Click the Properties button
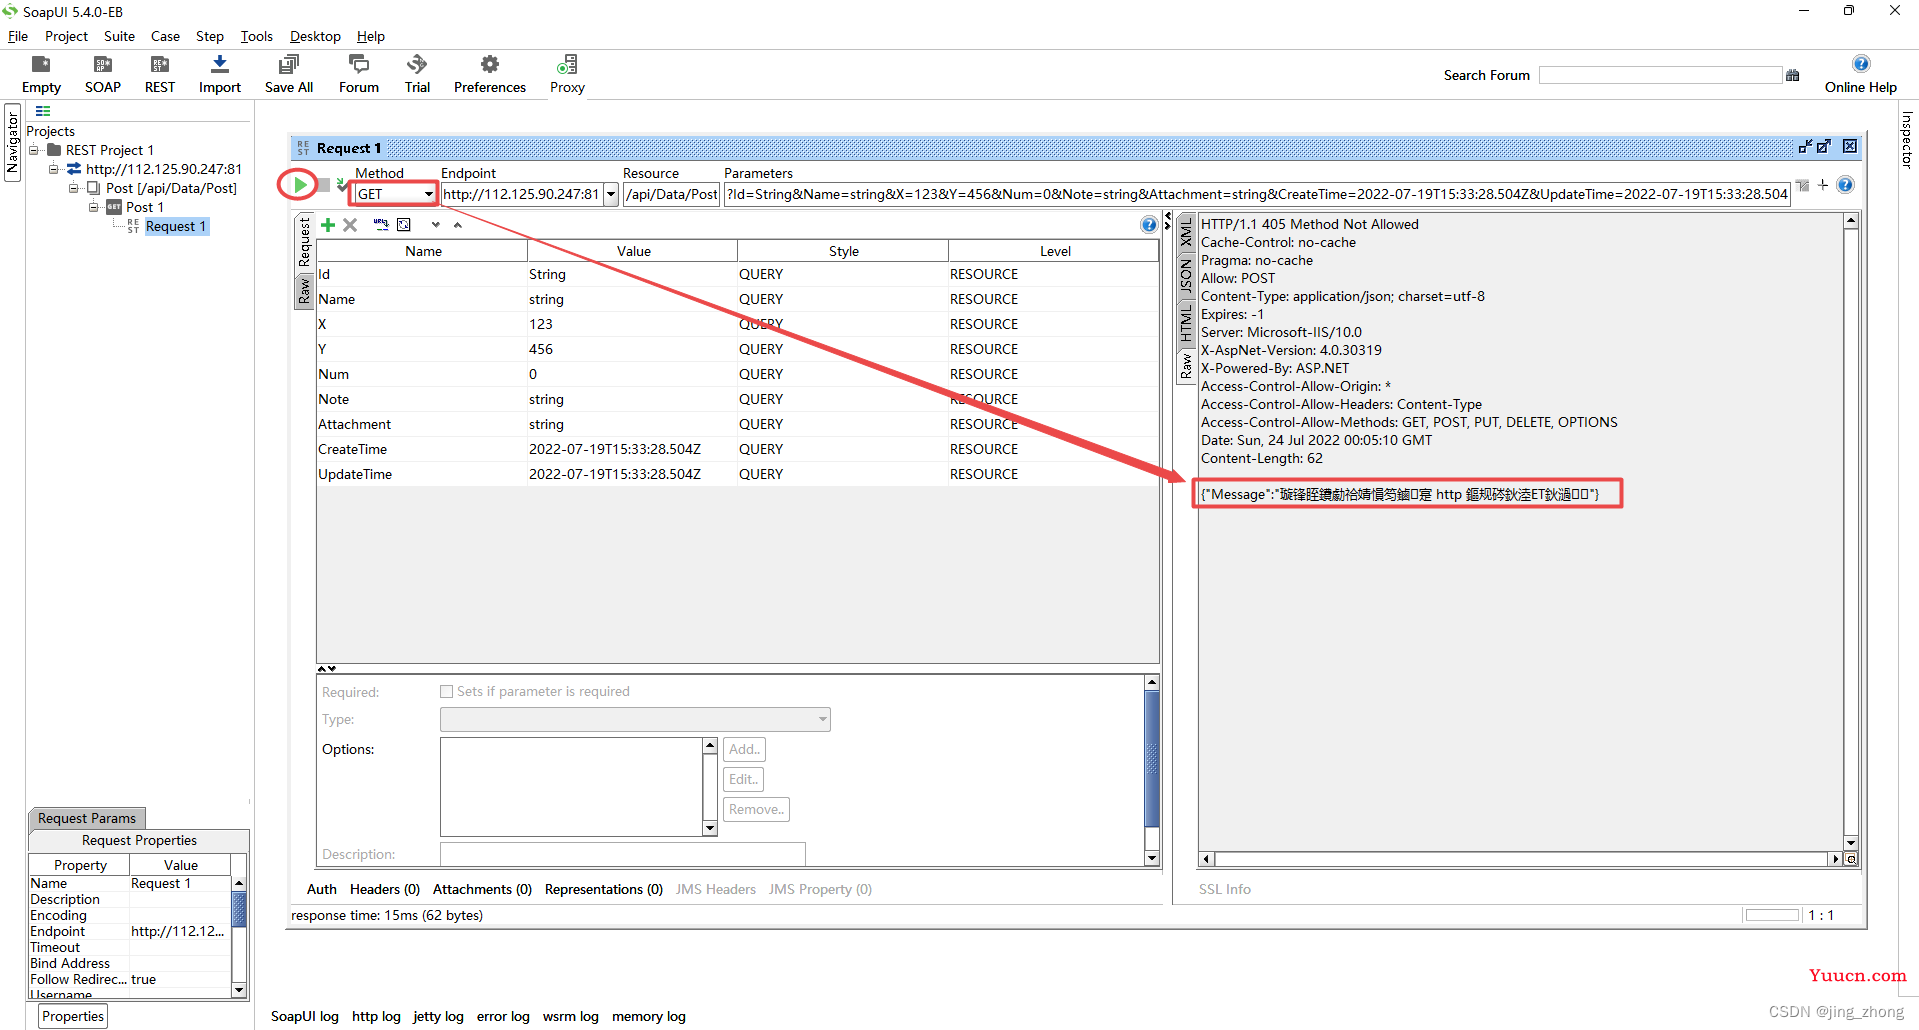This screenshot has width=1919, height=1030. pyautogui.click(x=73, y=1016)
